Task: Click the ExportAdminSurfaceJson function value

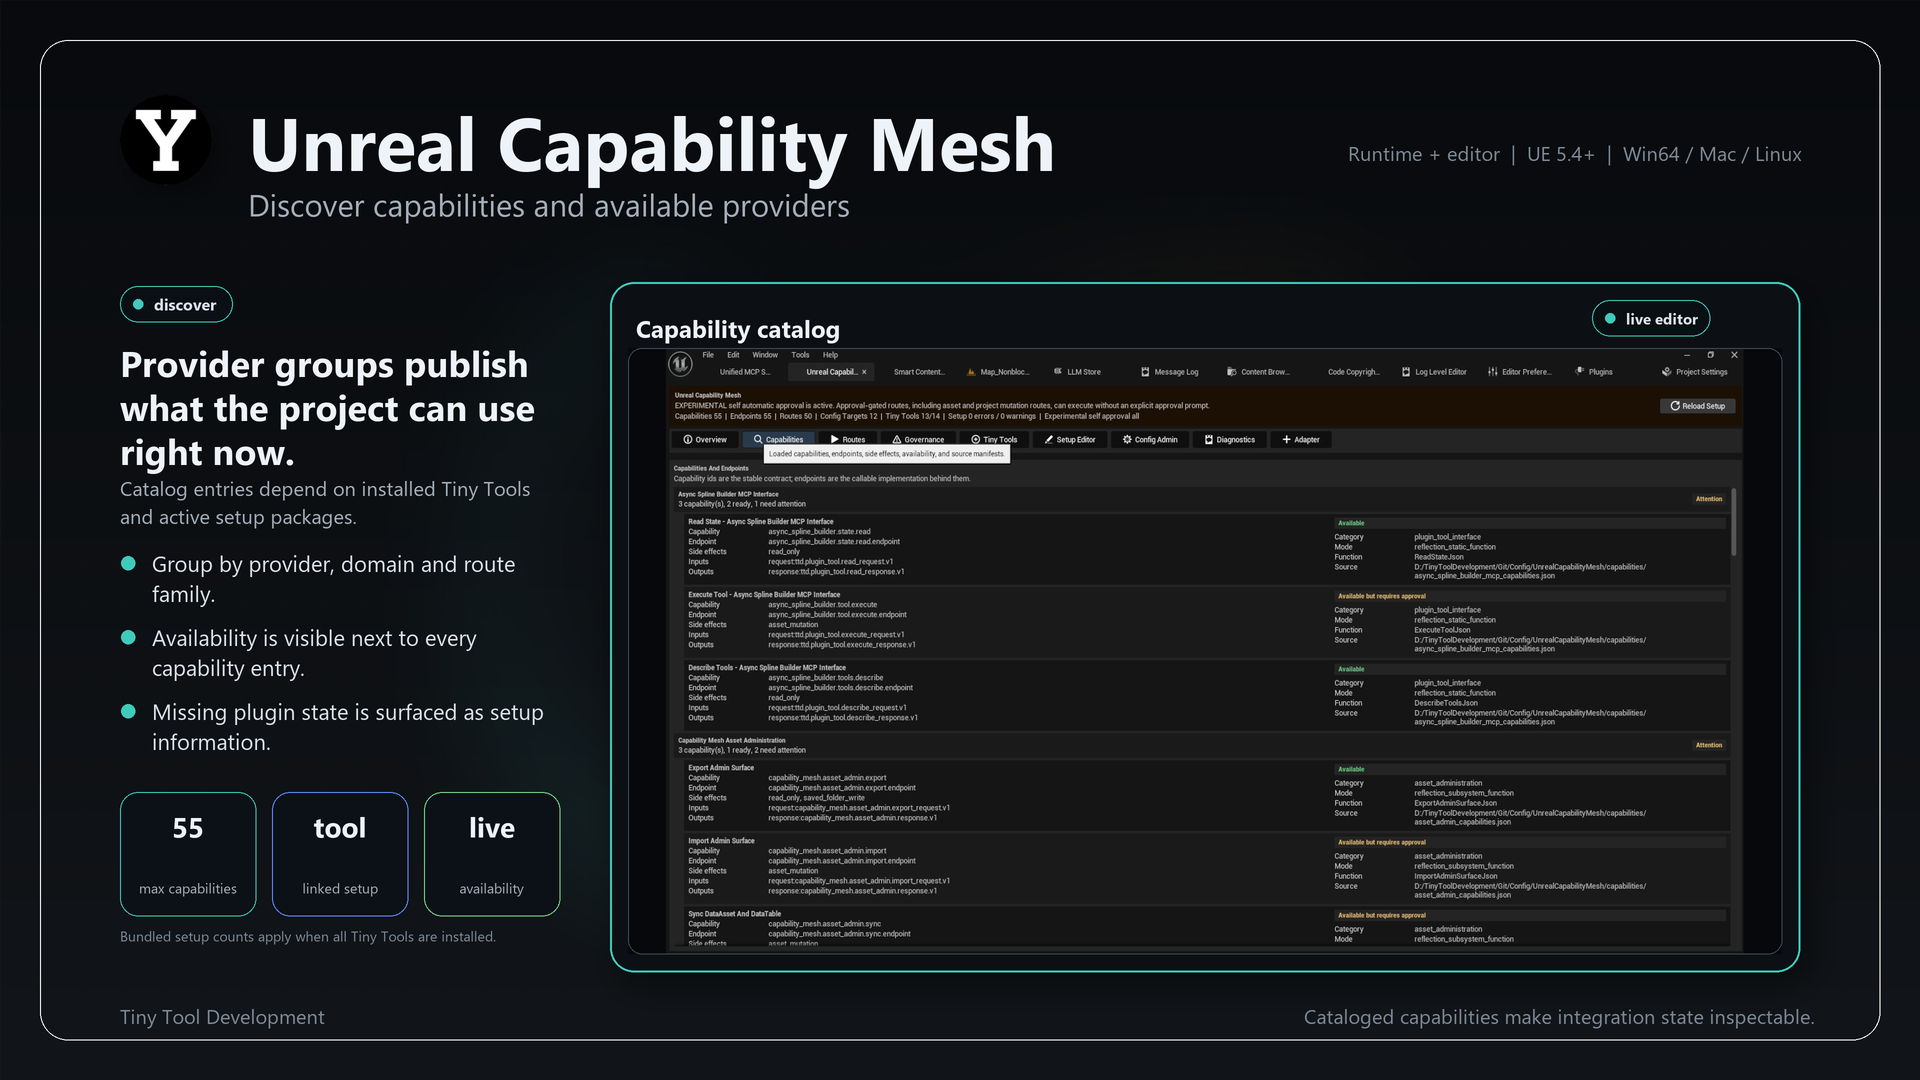Action: coord(1455,803)
